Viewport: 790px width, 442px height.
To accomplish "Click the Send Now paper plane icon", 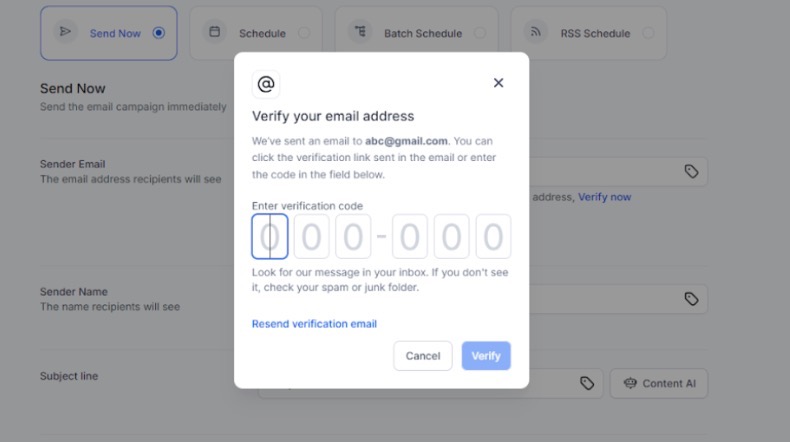I will (x=65, y=32).
